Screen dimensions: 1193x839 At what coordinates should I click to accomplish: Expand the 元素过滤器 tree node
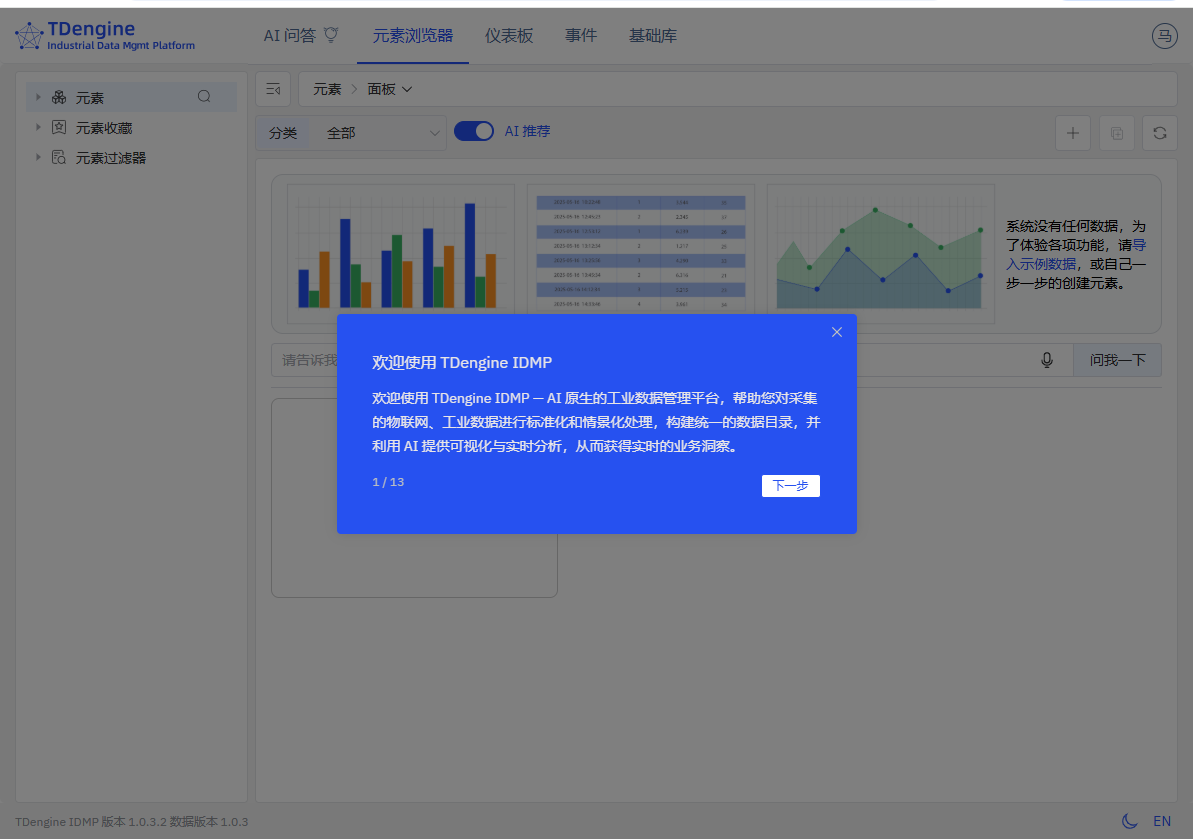38,157
